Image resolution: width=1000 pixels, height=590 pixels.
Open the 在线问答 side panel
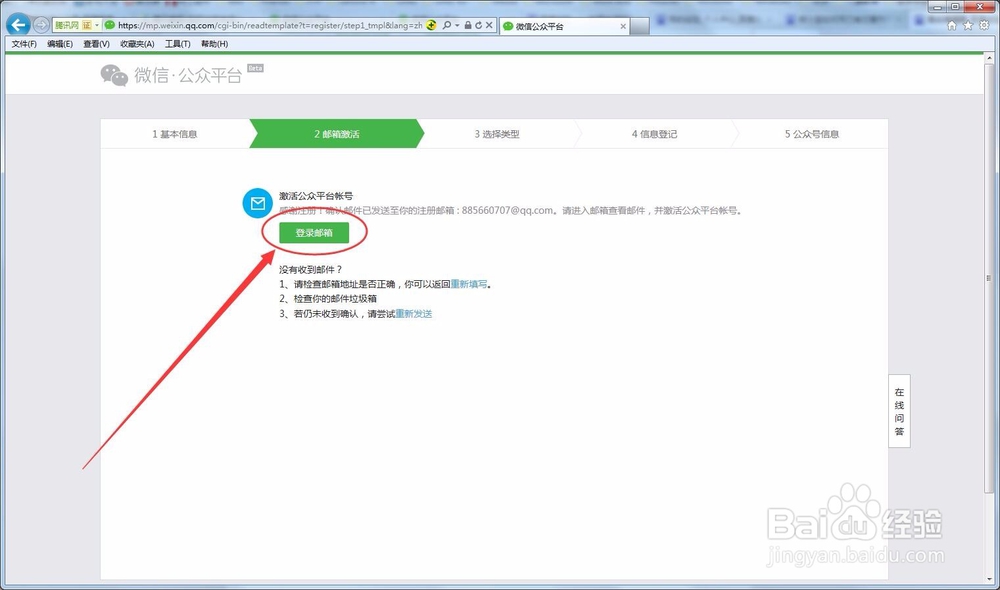point(899,411)
